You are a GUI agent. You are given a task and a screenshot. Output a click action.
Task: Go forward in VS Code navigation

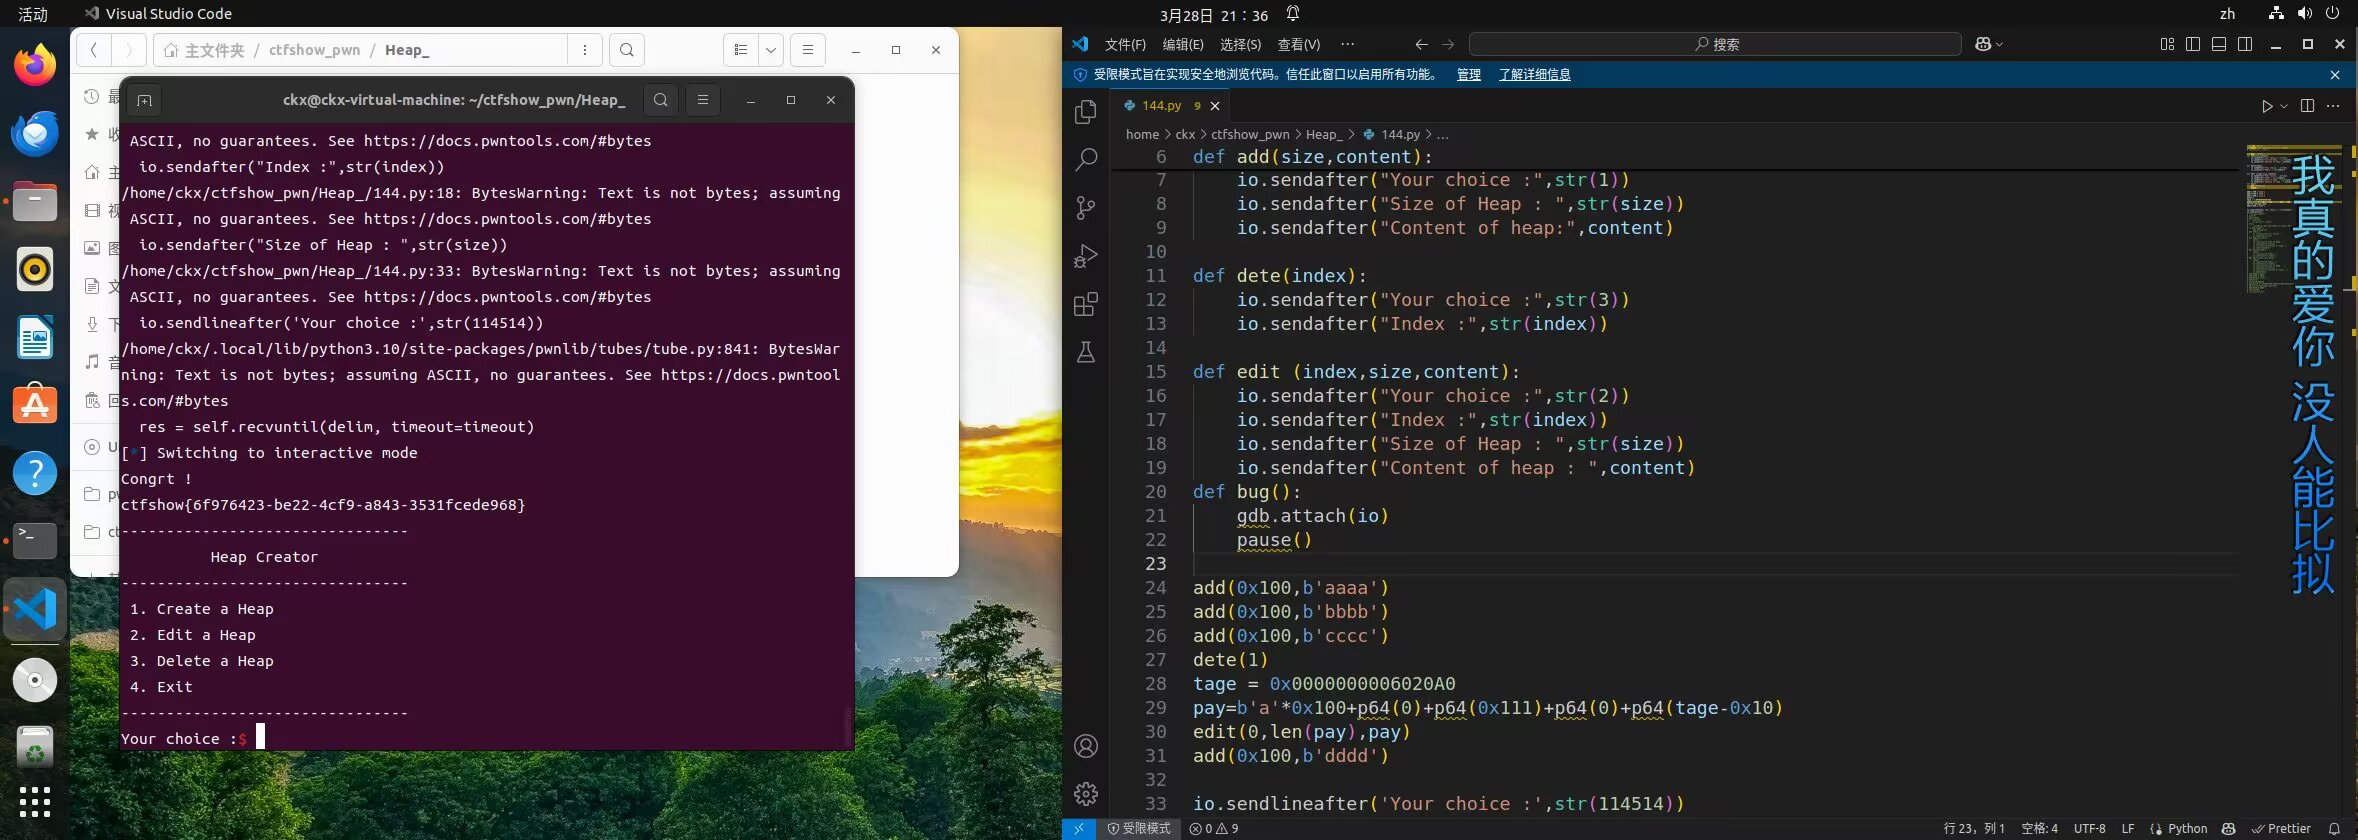(1448, 44)
